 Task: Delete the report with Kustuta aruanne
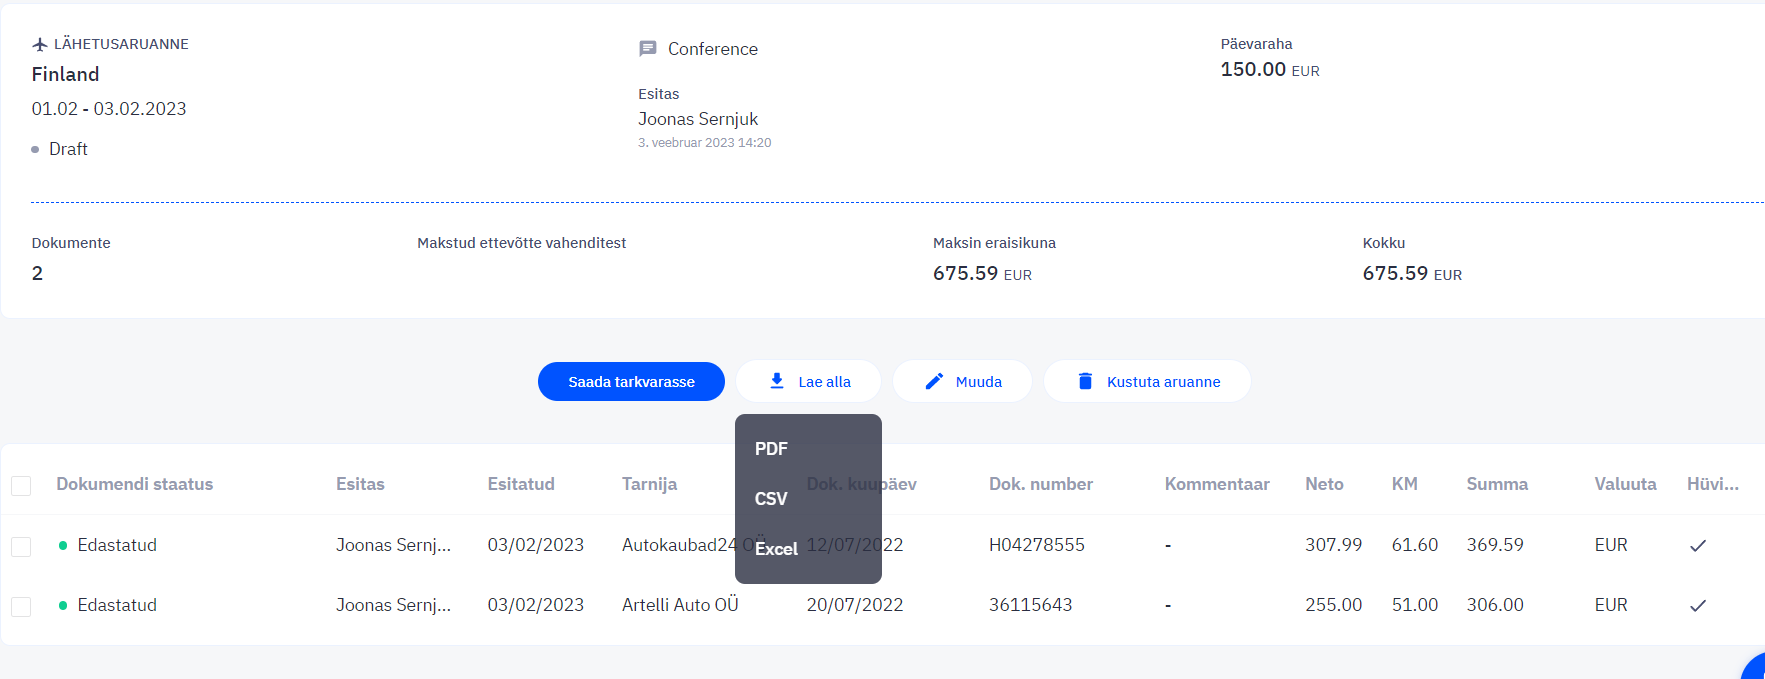point(1147,381)
